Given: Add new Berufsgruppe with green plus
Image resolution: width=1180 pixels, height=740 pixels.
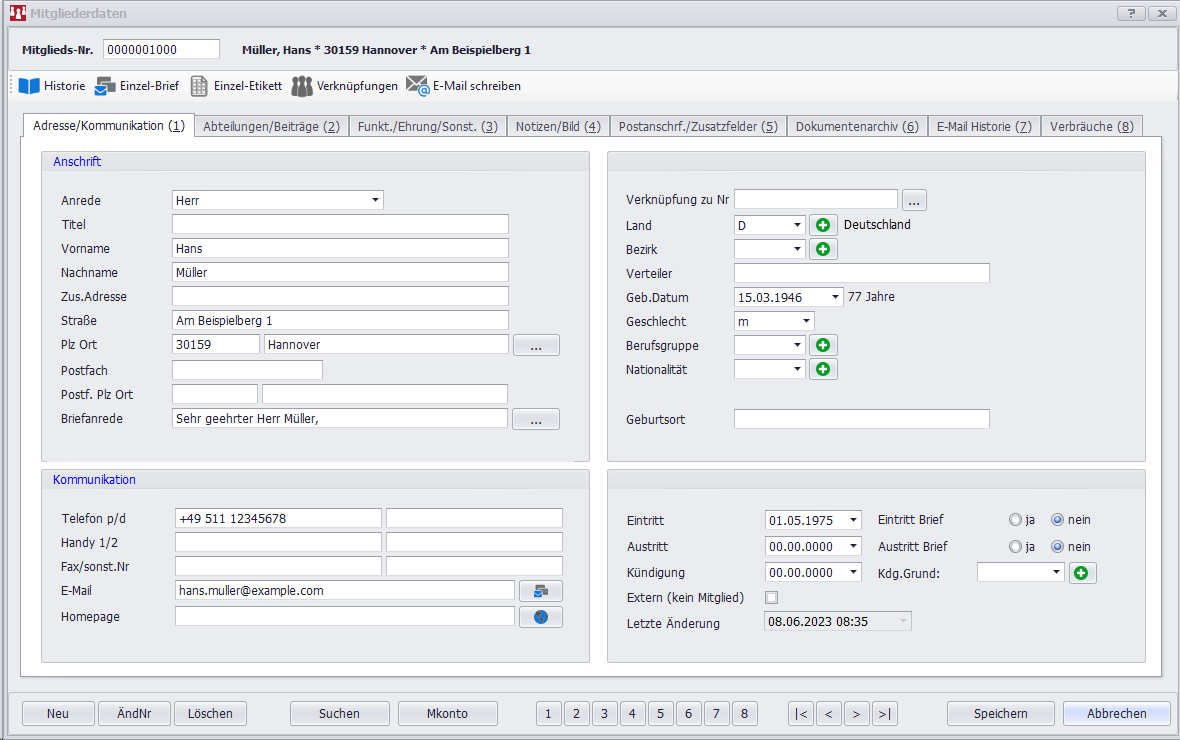Looking at the screenshot, I should 823,345.
